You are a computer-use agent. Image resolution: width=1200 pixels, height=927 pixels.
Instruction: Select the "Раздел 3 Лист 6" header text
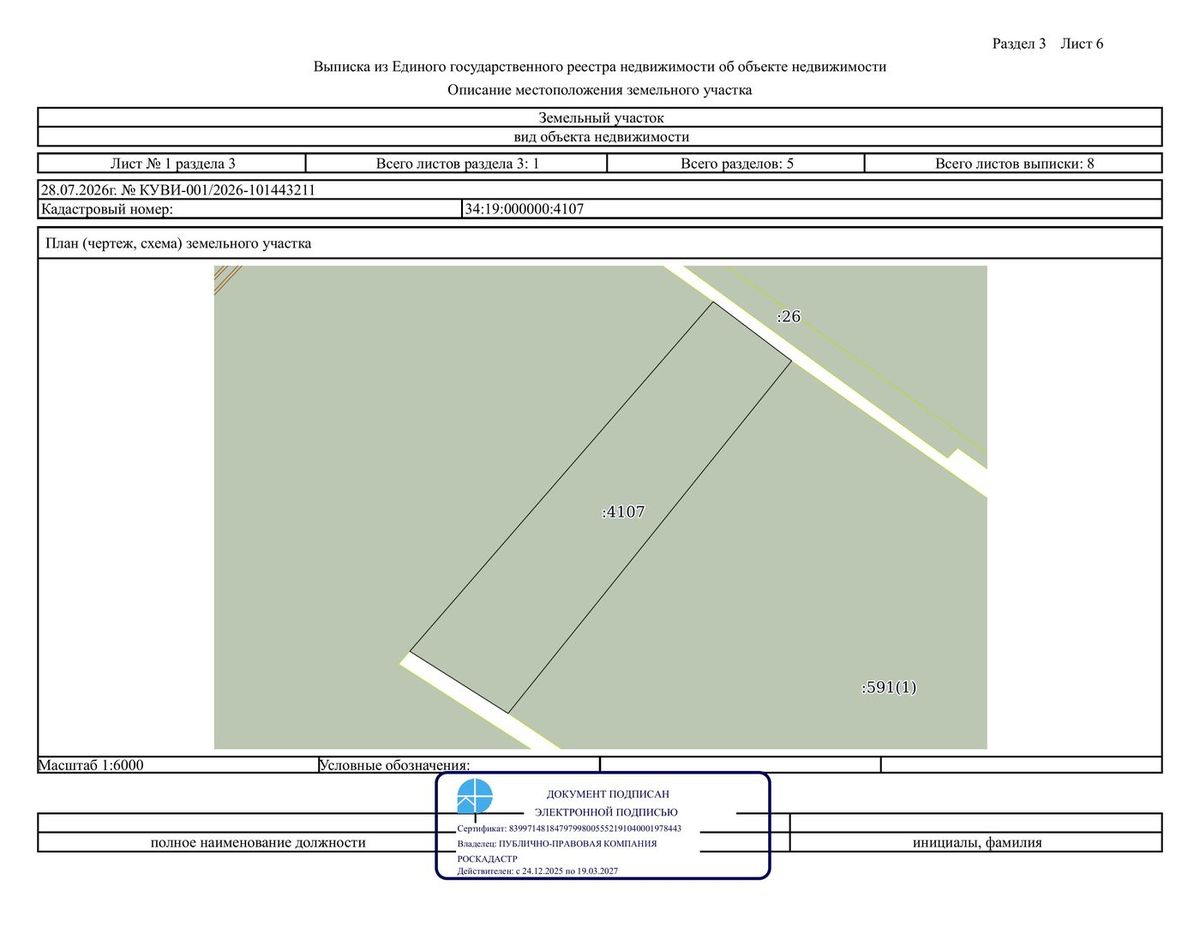tap(1047, 43)
